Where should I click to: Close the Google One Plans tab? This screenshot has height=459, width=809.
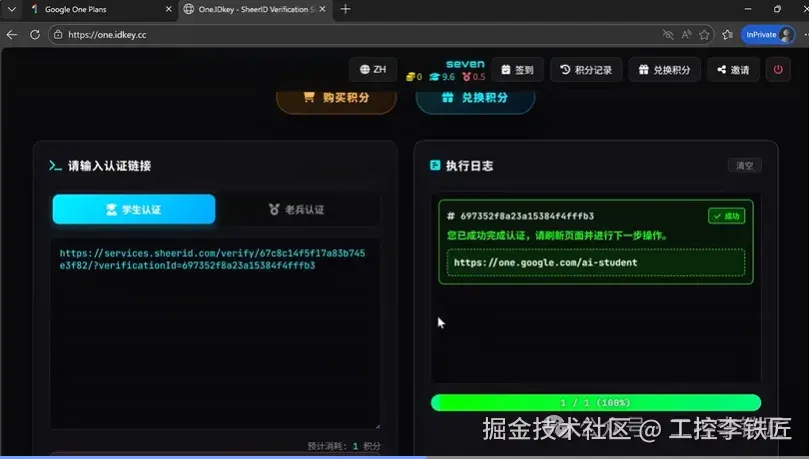(x=168, y=9)
